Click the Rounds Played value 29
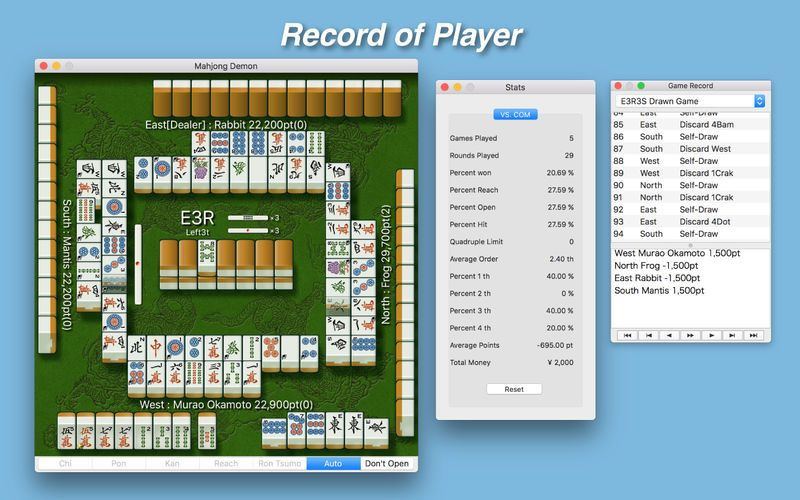This screenshot has width=800, height=500. tap(569, 156)
